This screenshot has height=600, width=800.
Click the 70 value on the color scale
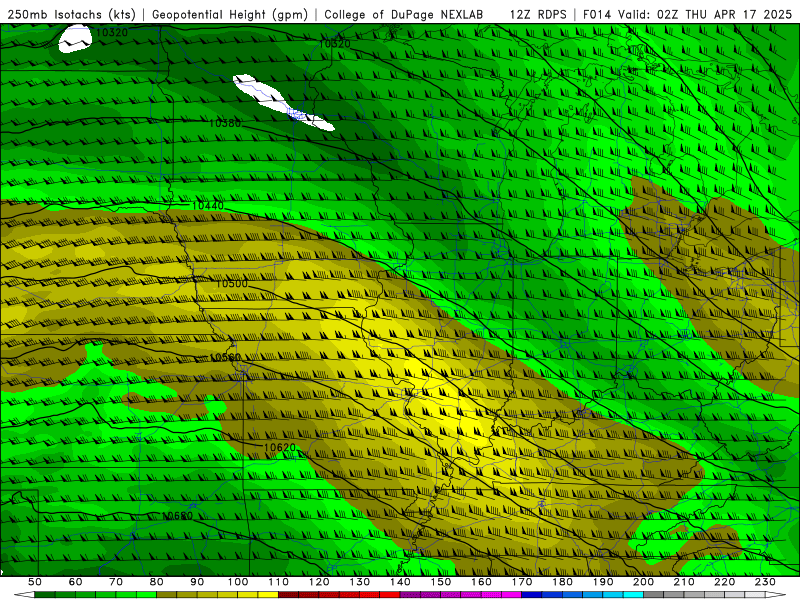pos(116,582)
